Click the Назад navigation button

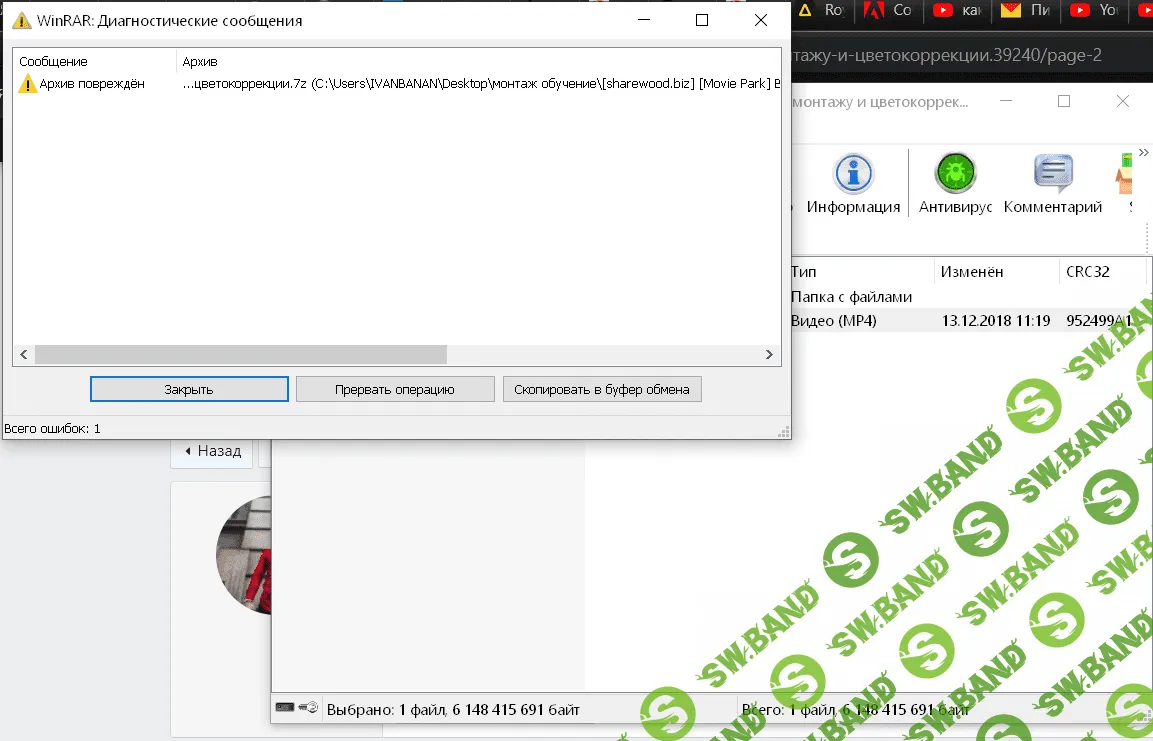(x=212, y=451)
